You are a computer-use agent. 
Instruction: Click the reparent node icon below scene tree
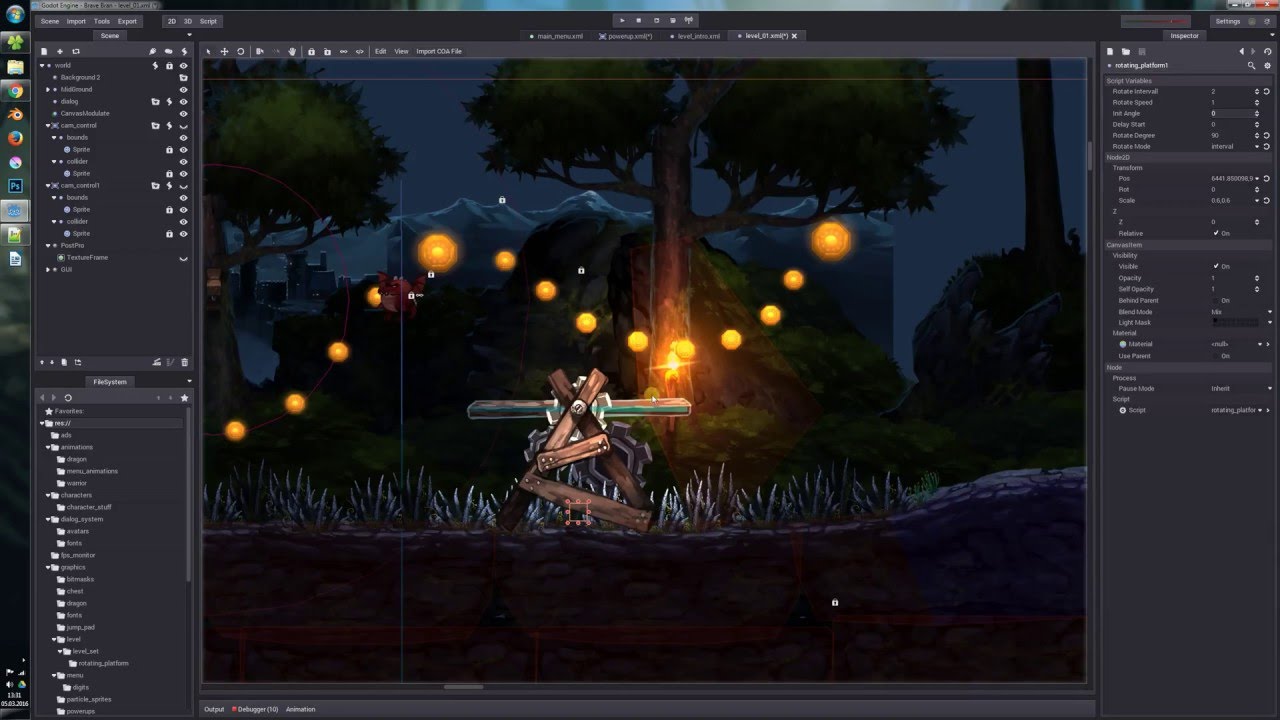tap(78, 362)
